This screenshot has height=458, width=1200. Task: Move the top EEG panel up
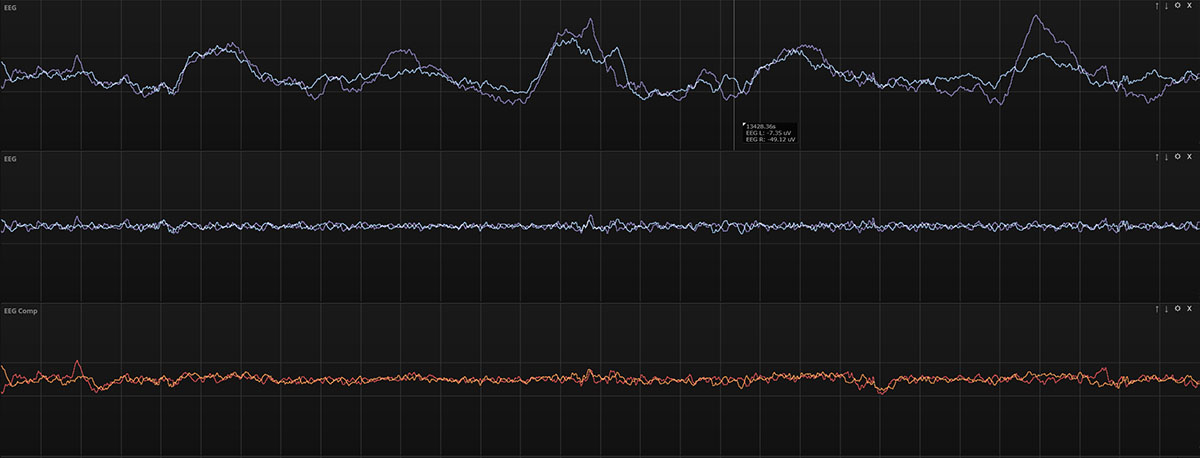click(1157, 6)
